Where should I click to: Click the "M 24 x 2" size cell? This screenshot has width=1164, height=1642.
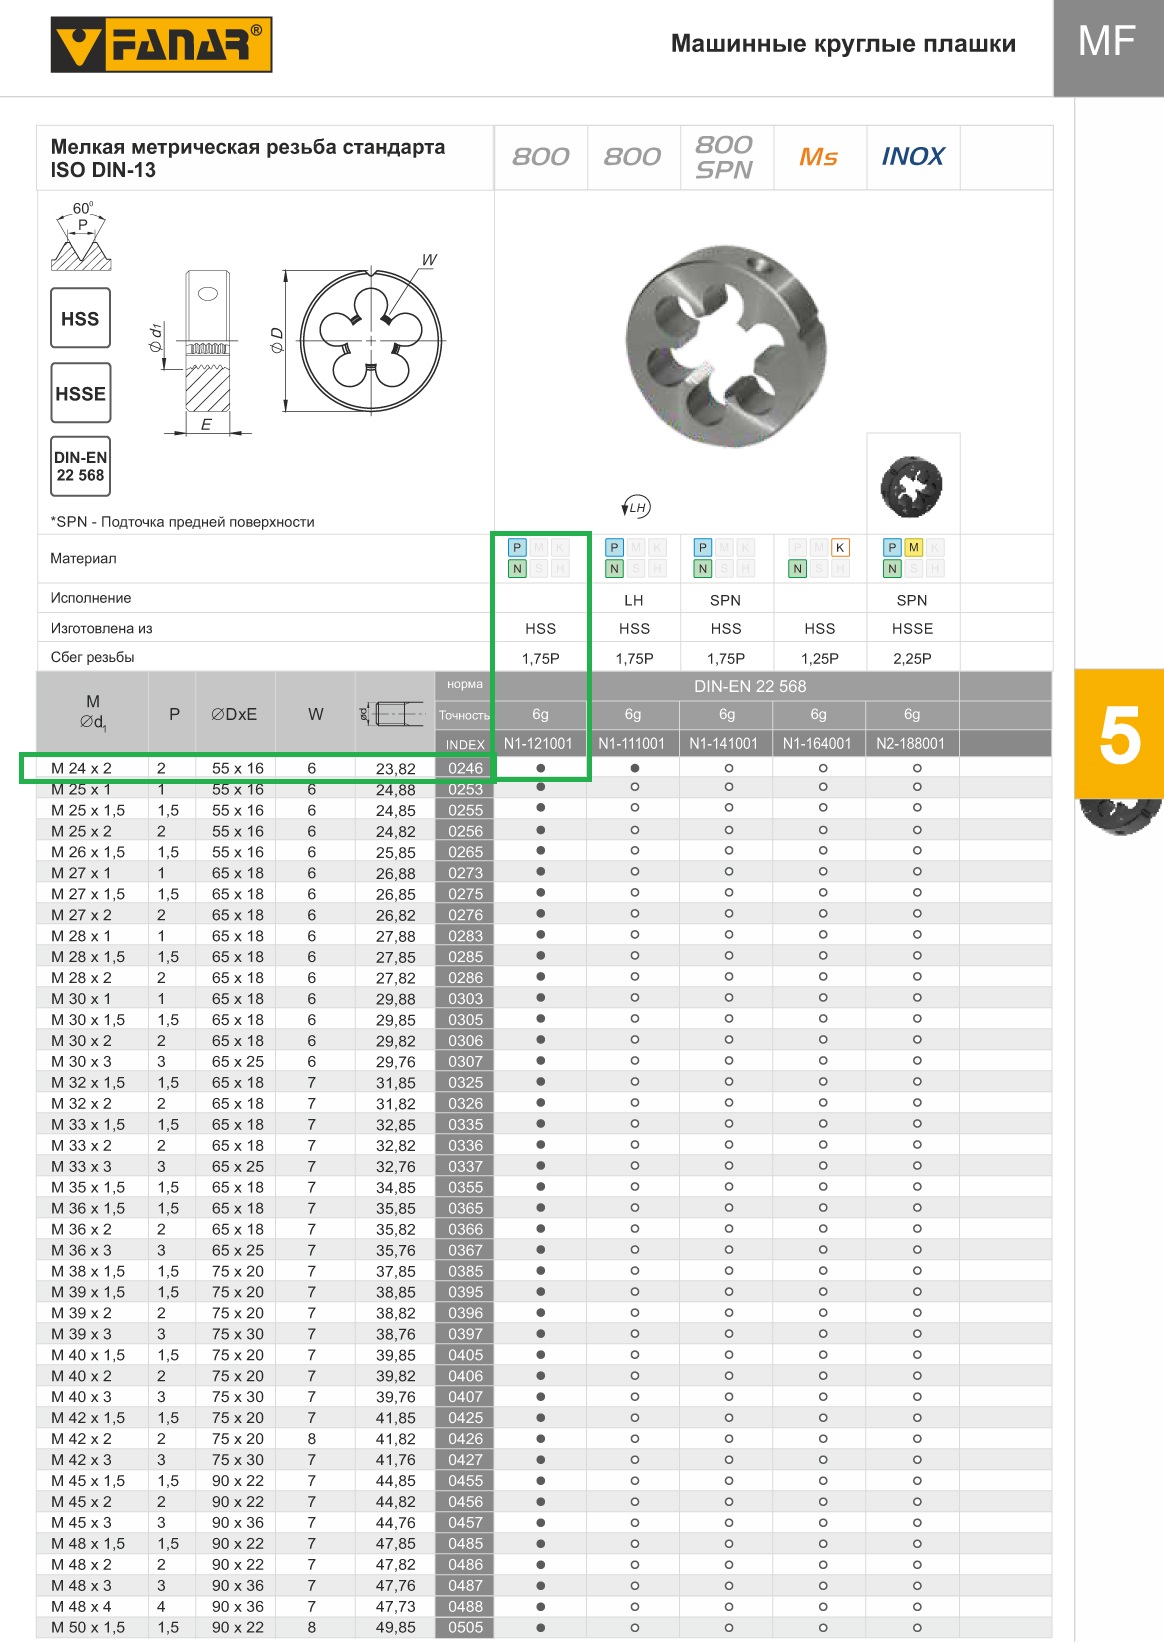(81, 768)
